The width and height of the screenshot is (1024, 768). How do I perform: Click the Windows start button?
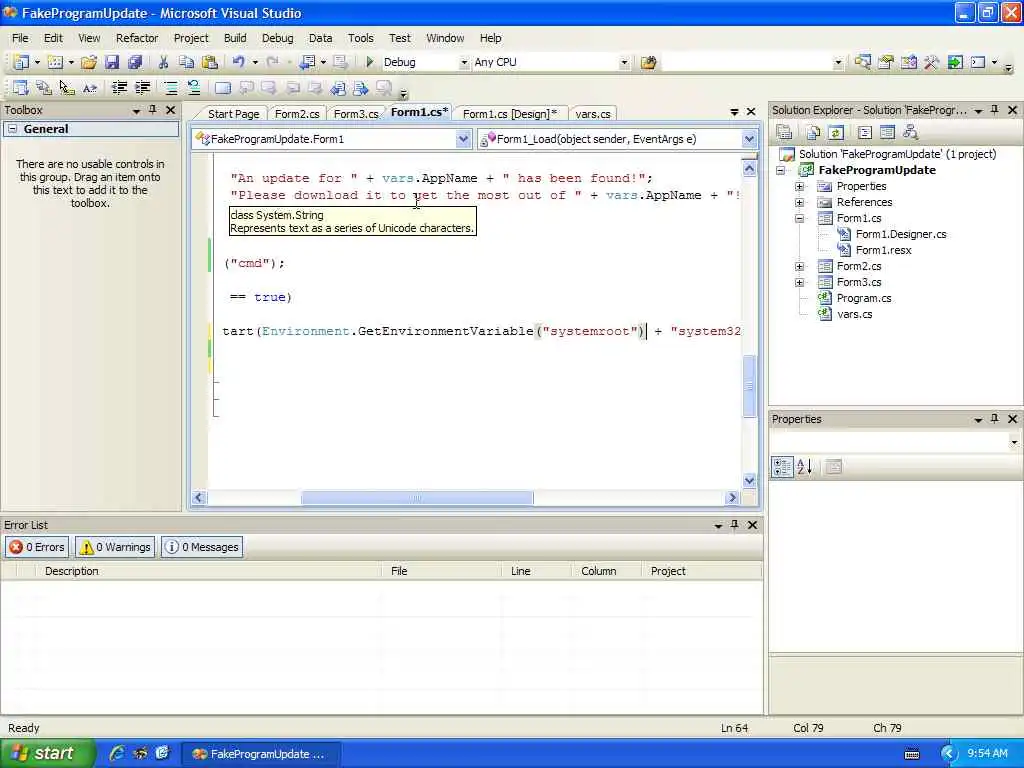[x=47, y=753]
